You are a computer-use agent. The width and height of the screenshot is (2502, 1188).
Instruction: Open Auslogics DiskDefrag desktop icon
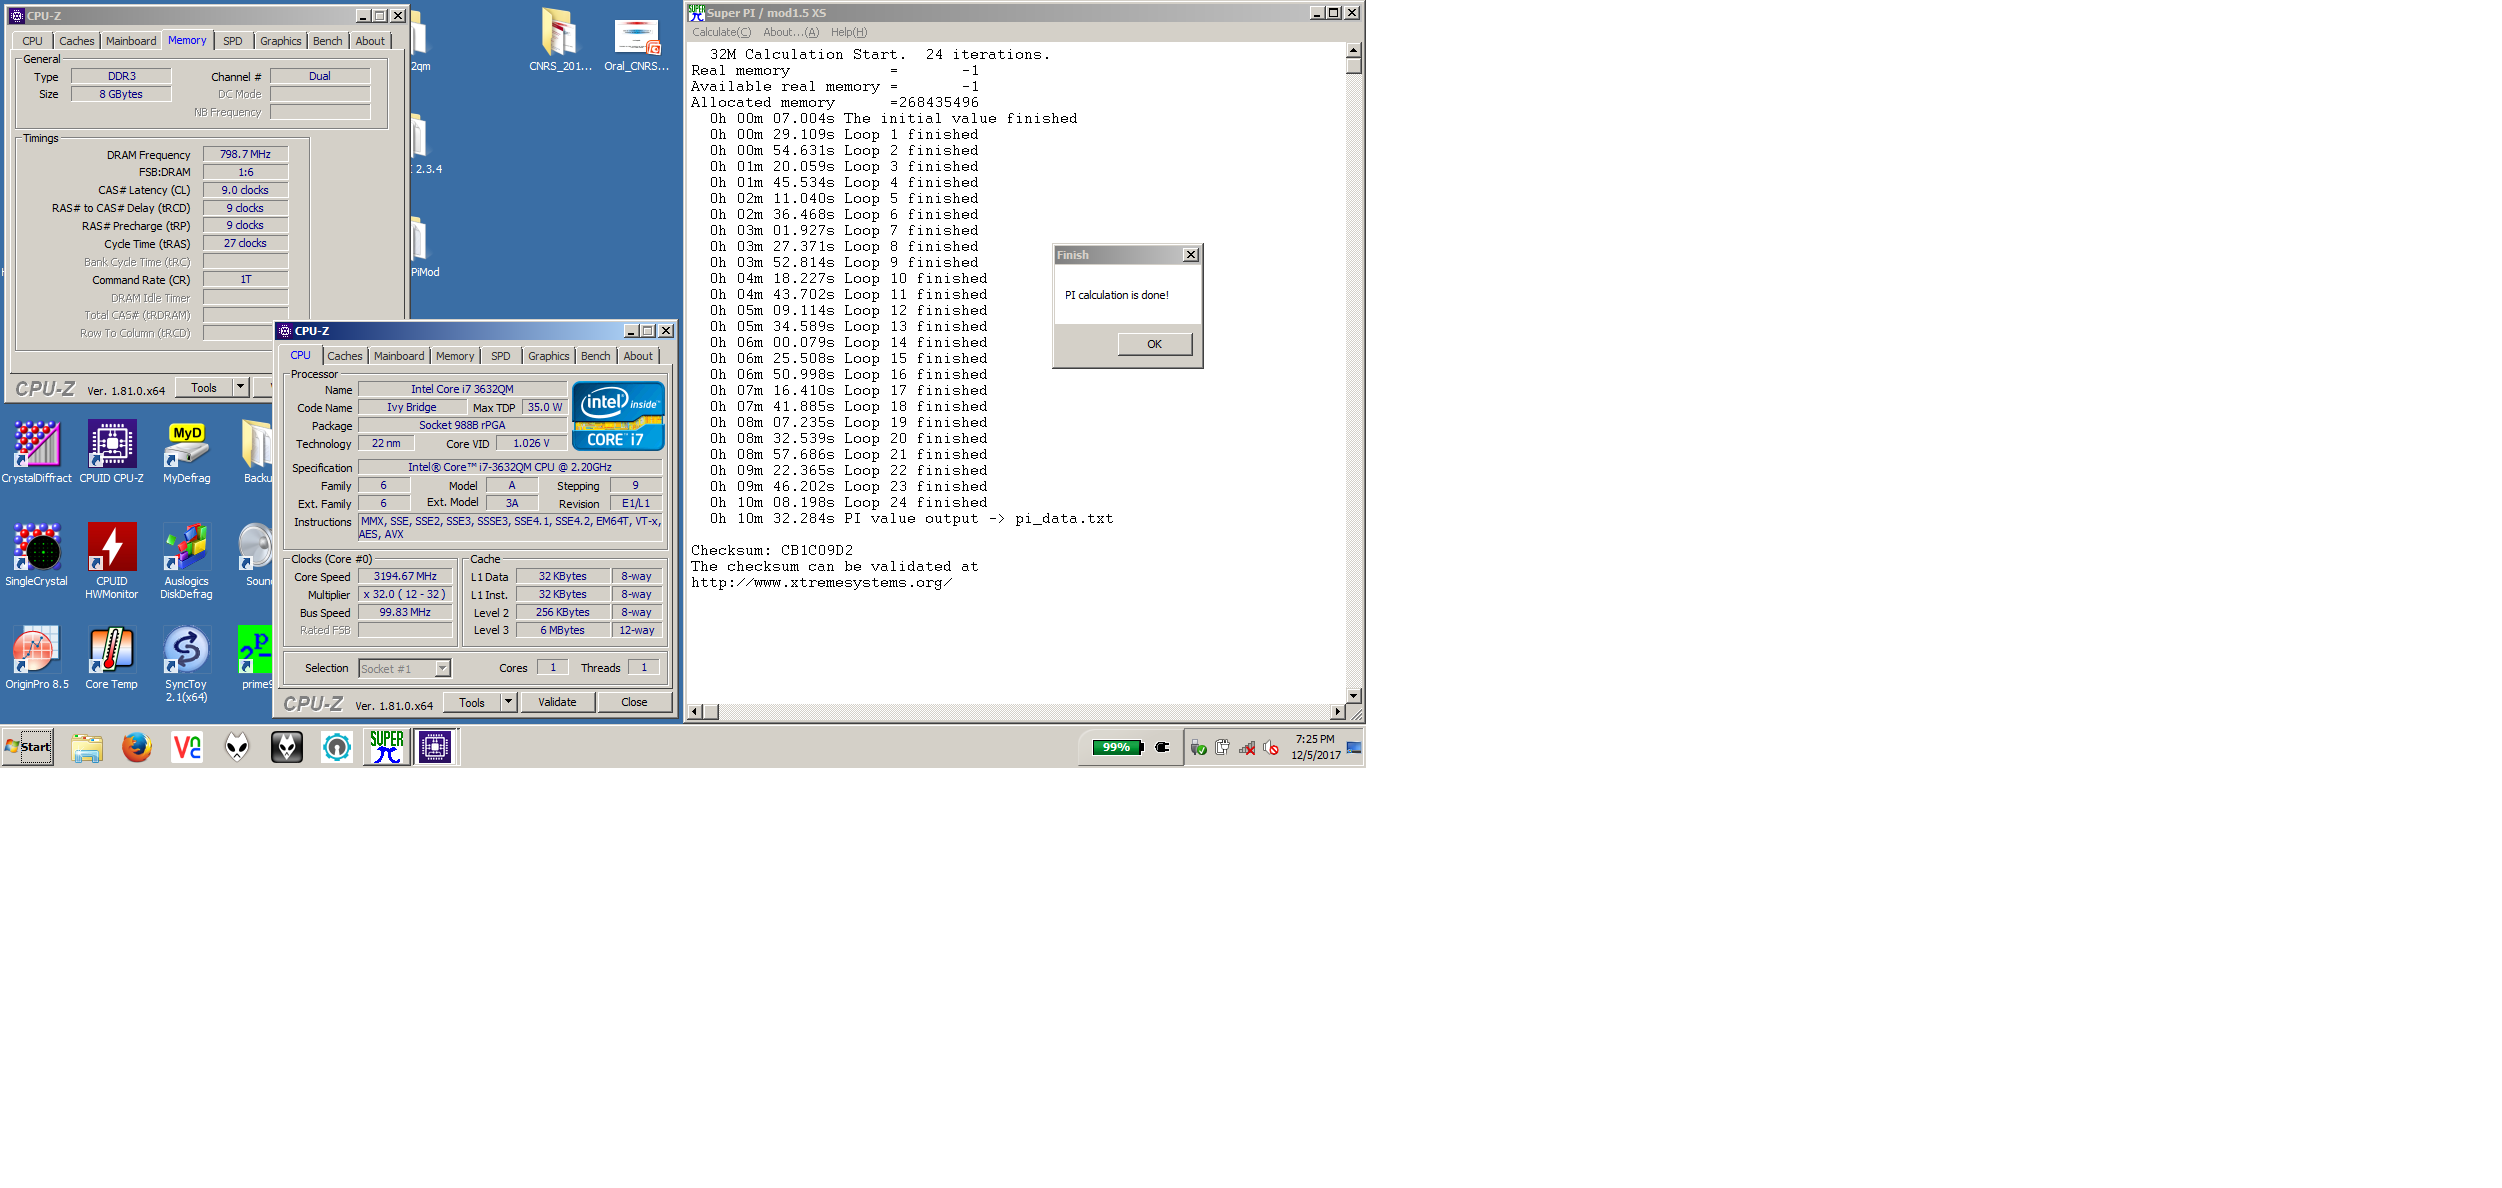187,561
